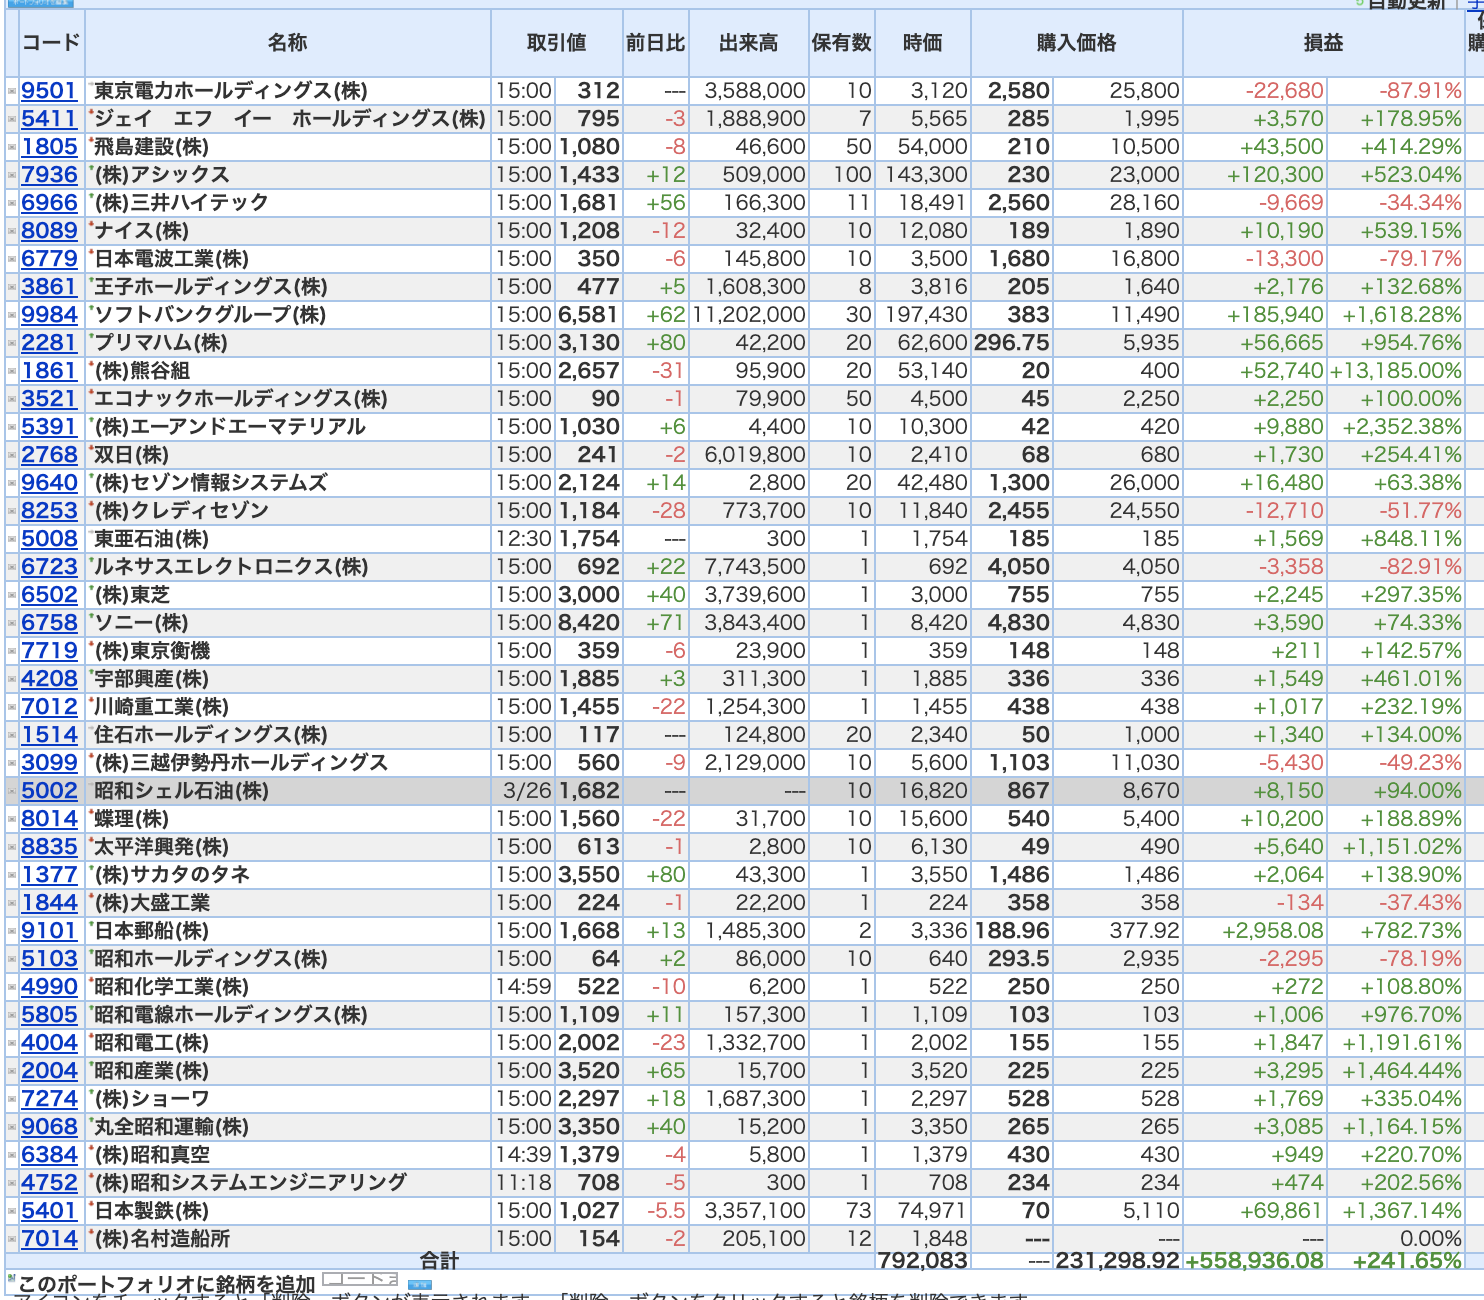This screenshot has height=1300, width=1484.
Task: Click the (株)熊谷組 name cell
Action: point(288,371)
